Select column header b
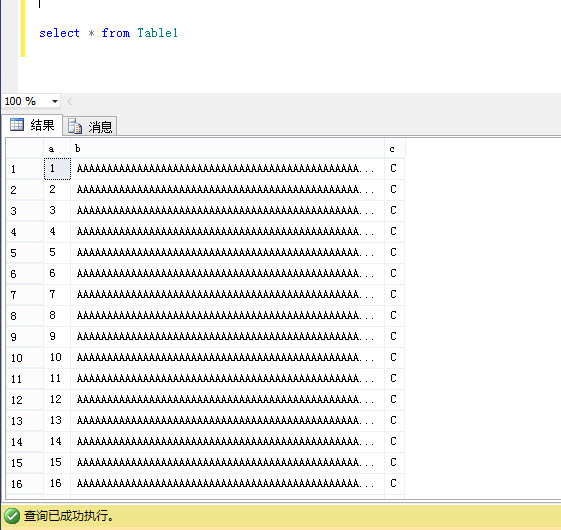The image size is (561, 530). pyautogui.click(x=228, y=149)
